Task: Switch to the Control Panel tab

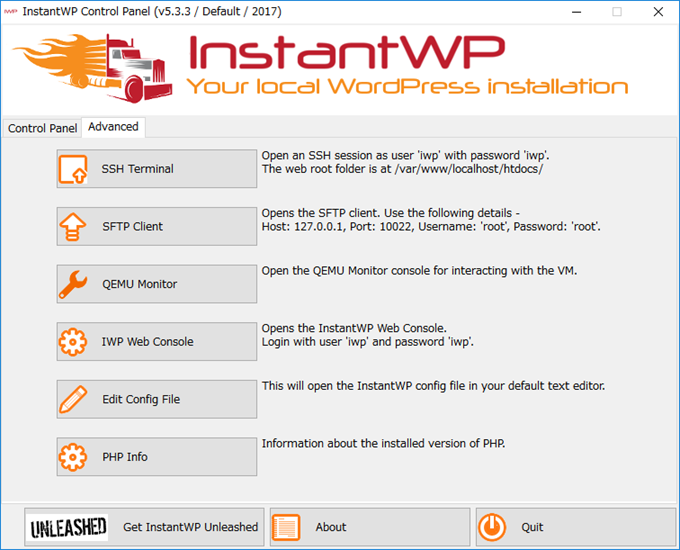Action: point(42,128)
